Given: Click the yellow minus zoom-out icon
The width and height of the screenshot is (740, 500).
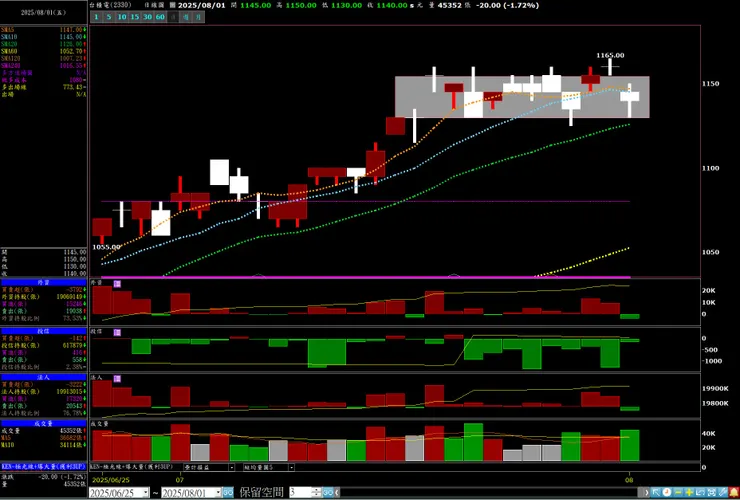Looking at the screenshot, I should (x=678, y=493).
